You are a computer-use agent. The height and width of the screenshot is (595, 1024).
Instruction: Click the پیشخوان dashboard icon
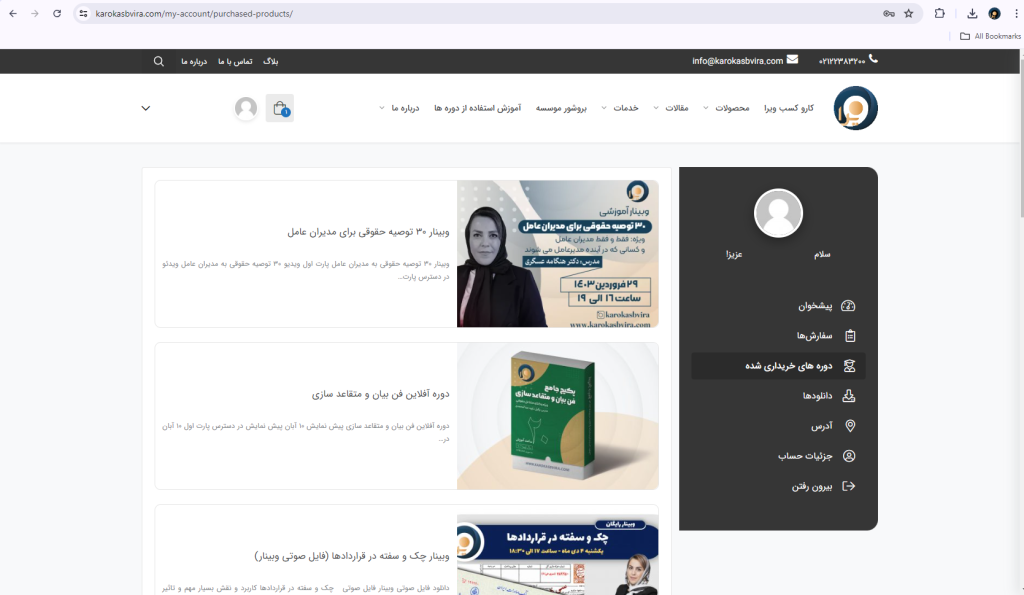click(848, 306)
